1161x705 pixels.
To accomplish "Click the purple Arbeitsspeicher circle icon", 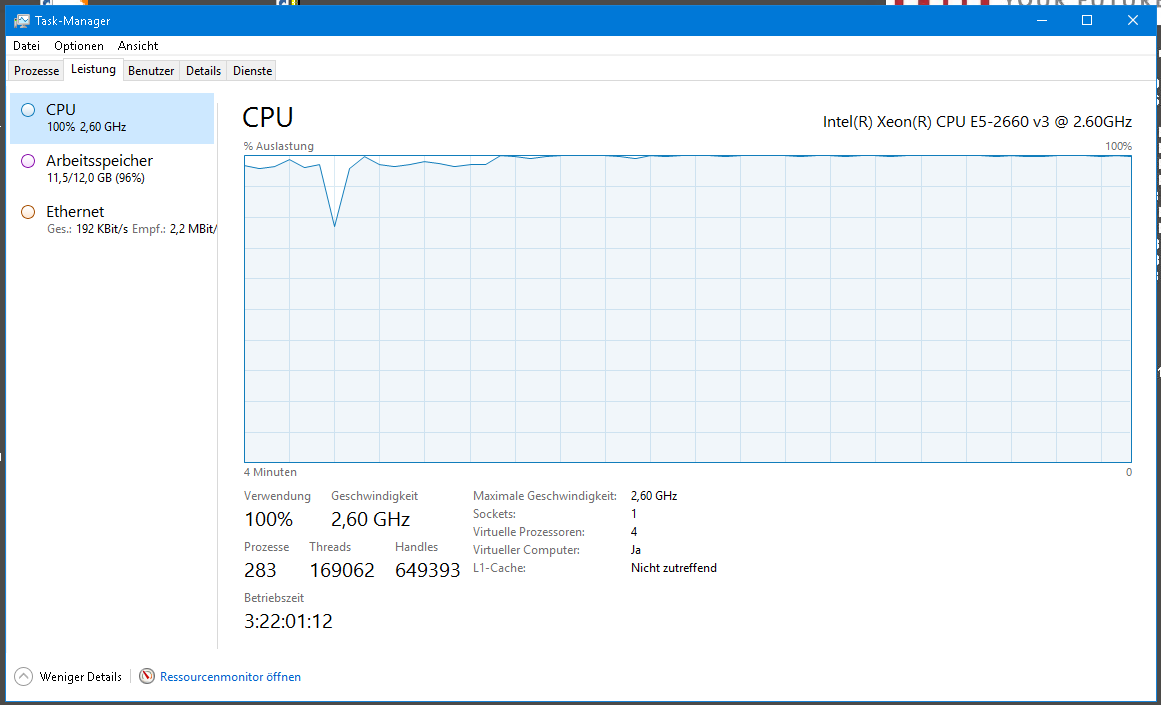I will click(28, 161).
